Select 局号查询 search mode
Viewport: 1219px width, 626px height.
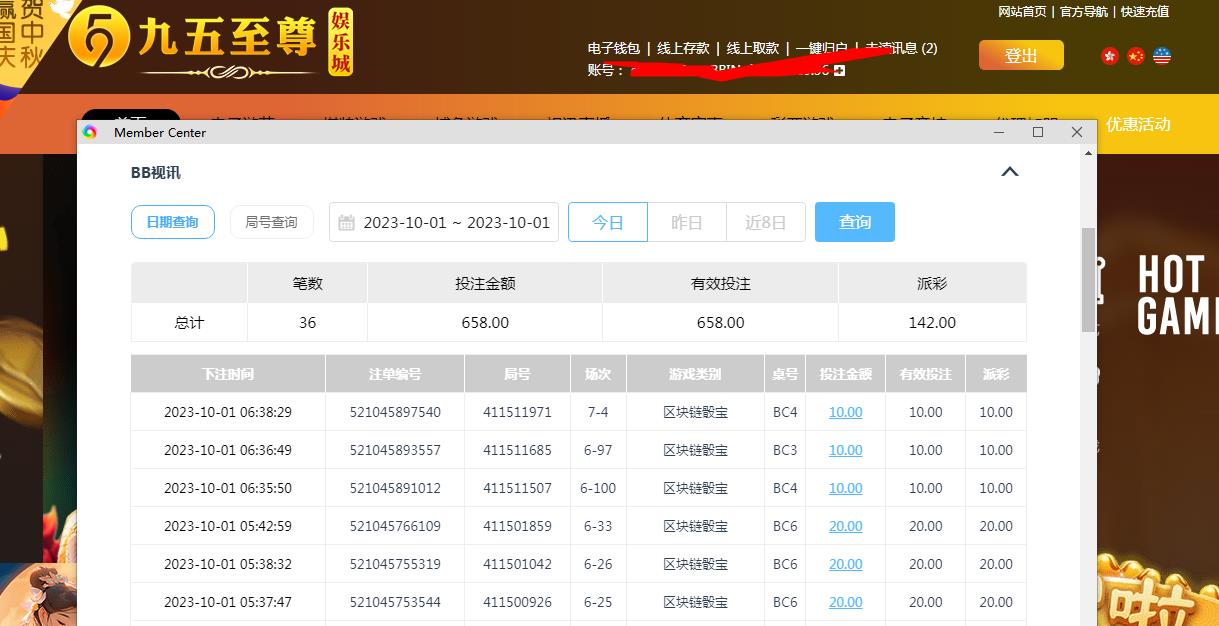(271, 222)
